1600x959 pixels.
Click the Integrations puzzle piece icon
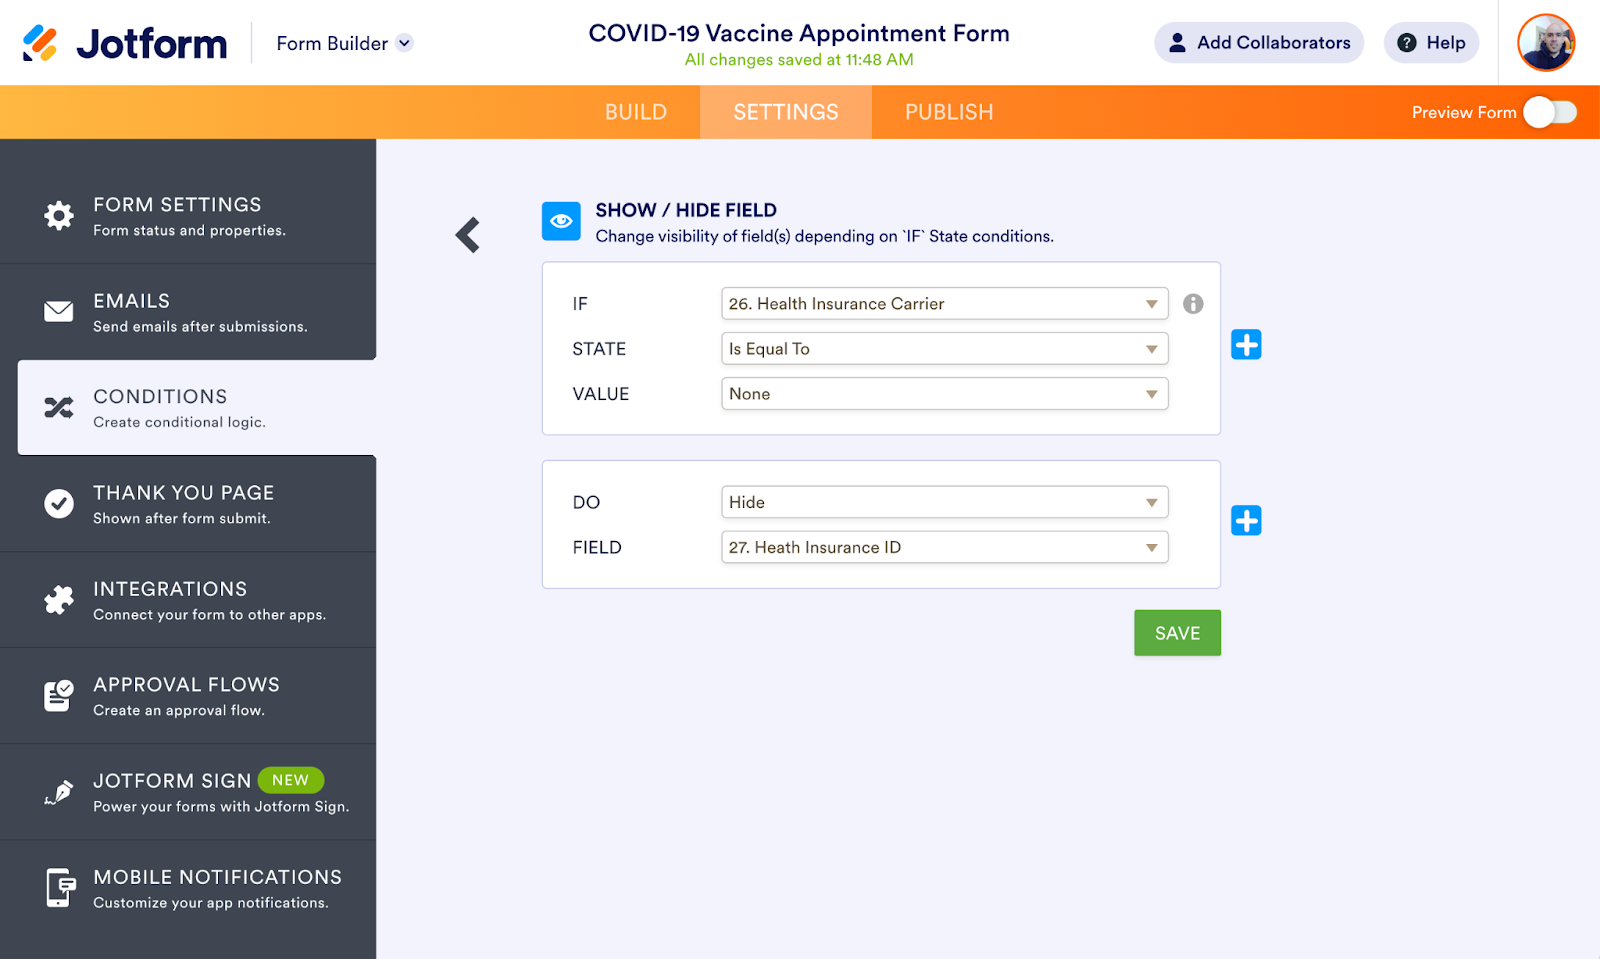[59, 600]
